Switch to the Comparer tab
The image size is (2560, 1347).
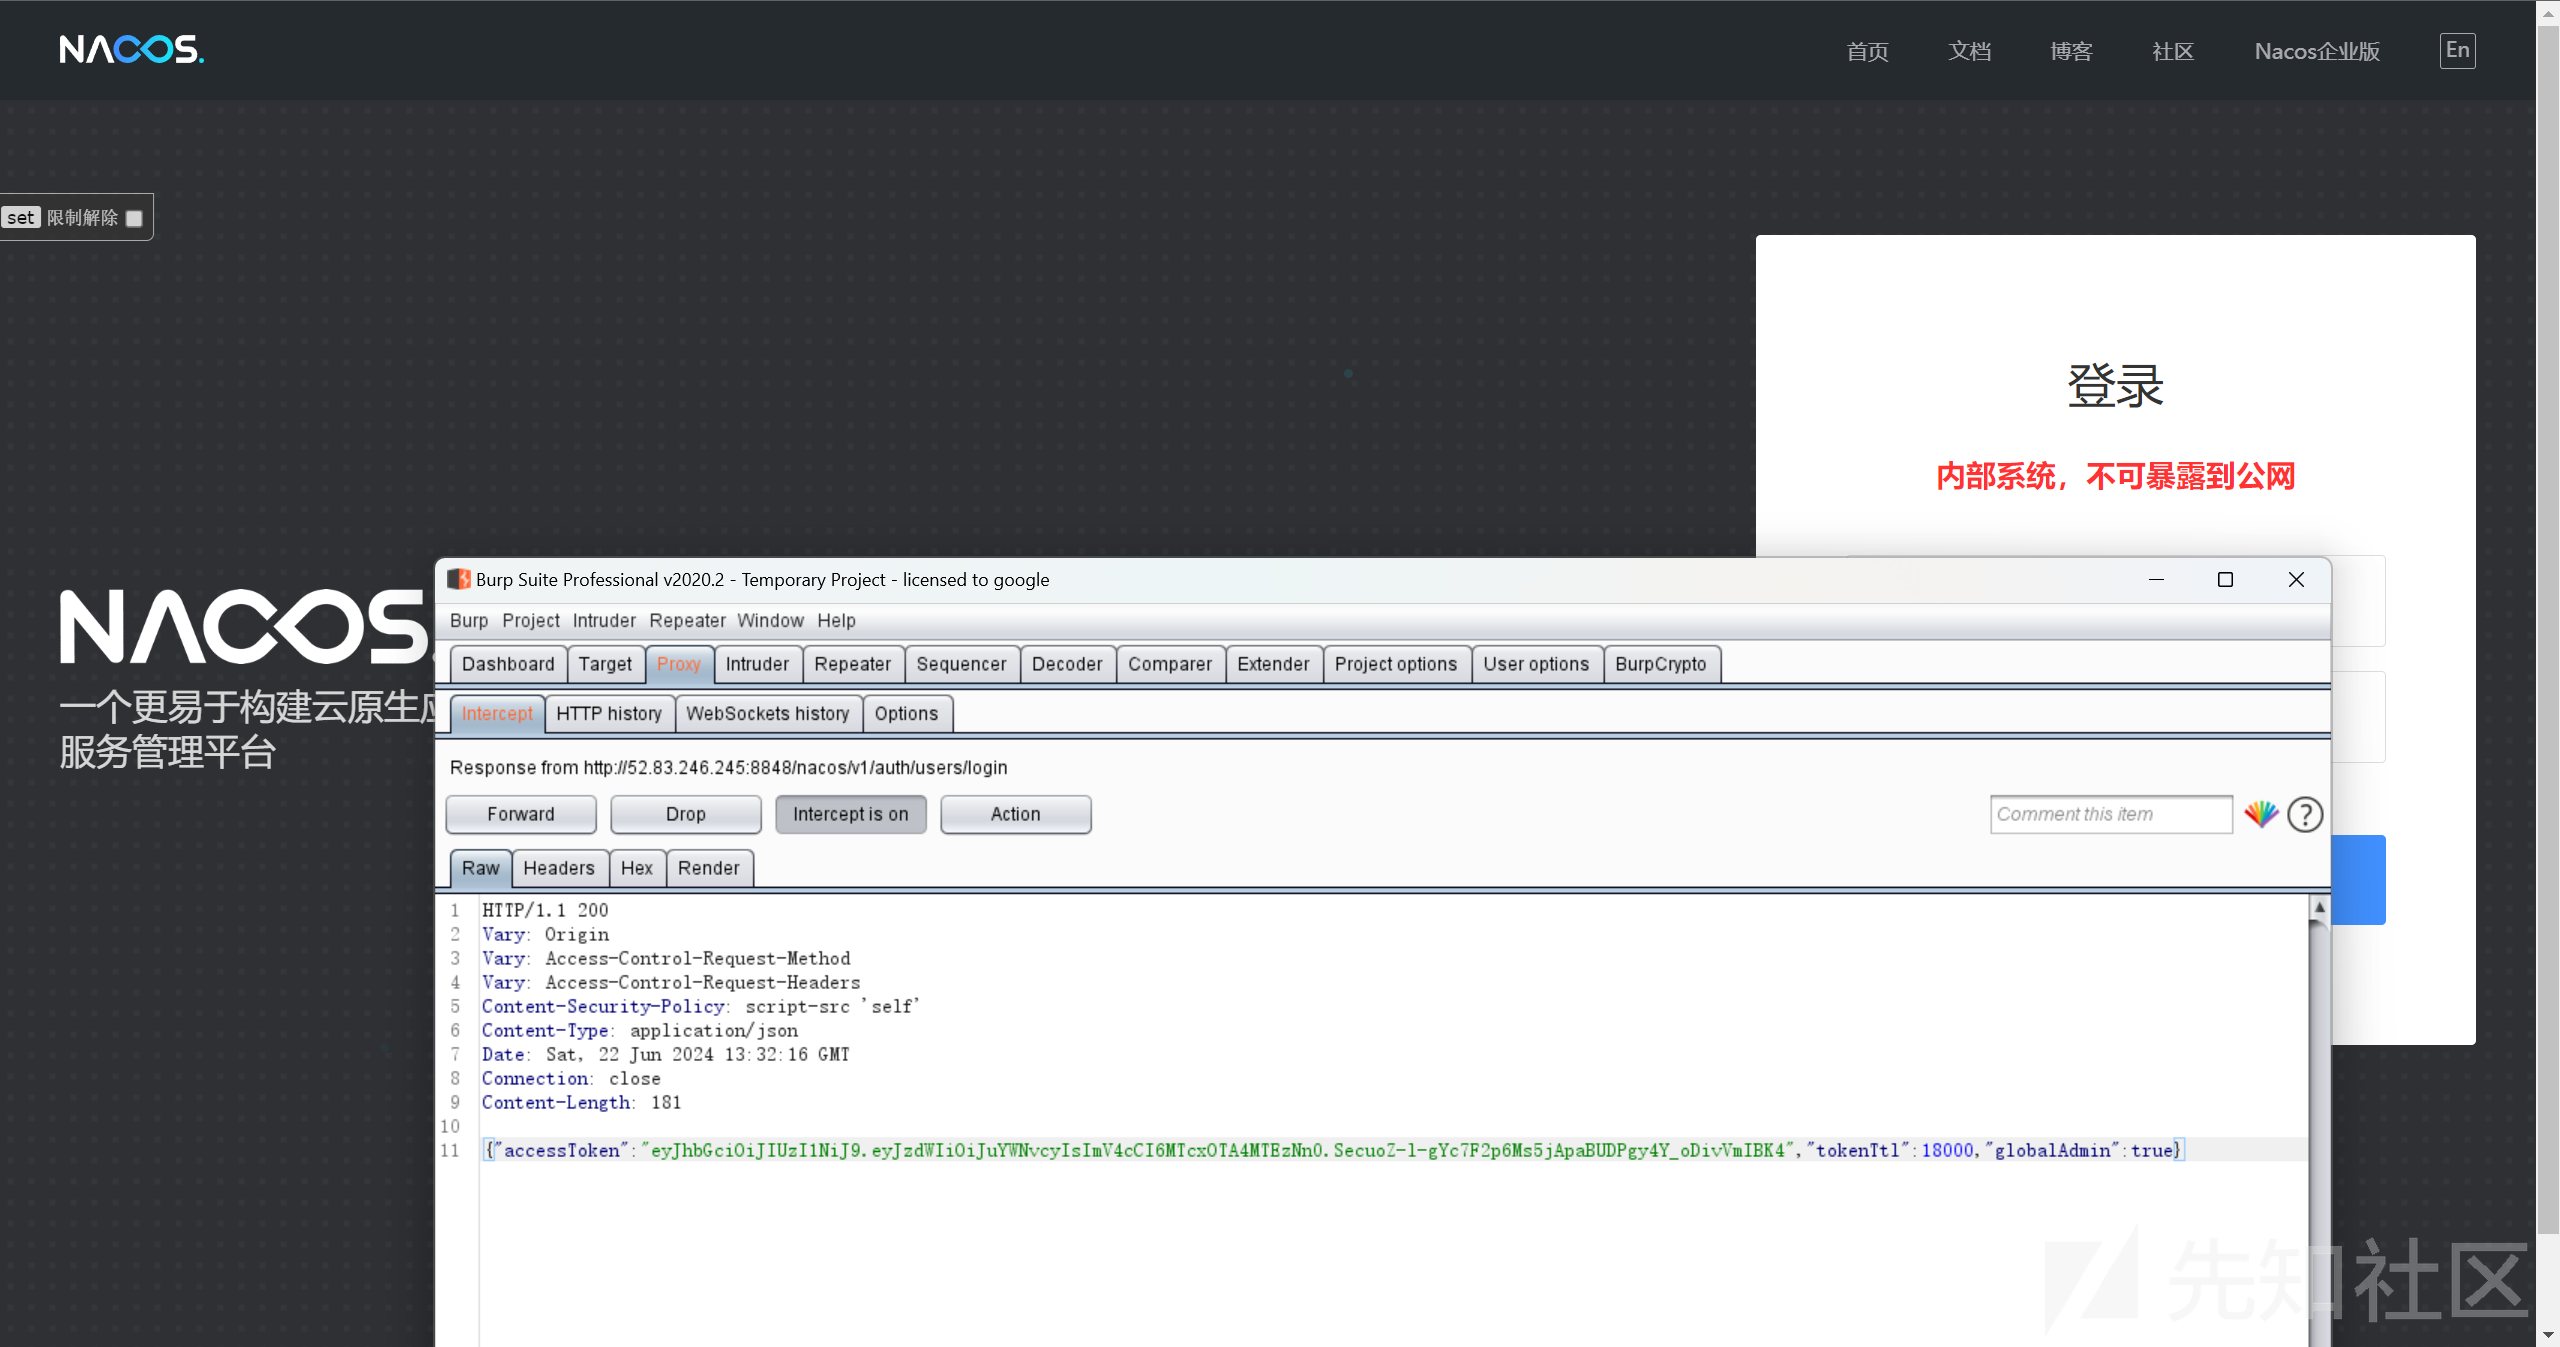1170,664
